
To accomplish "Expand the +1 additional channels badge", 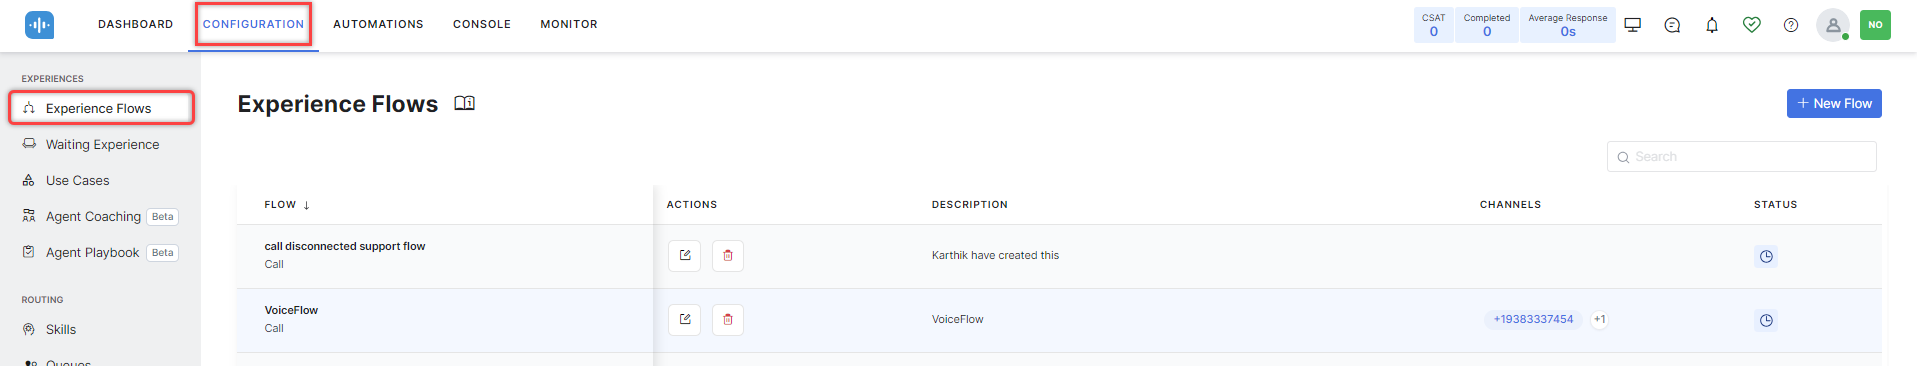I will [x=1600, y=320].
